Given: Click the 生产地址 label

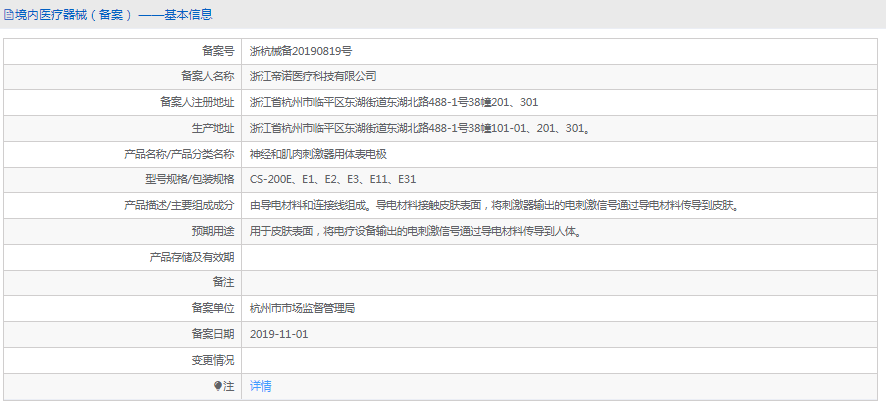Looking at the screenshot, I should click(x=213, y=128).
